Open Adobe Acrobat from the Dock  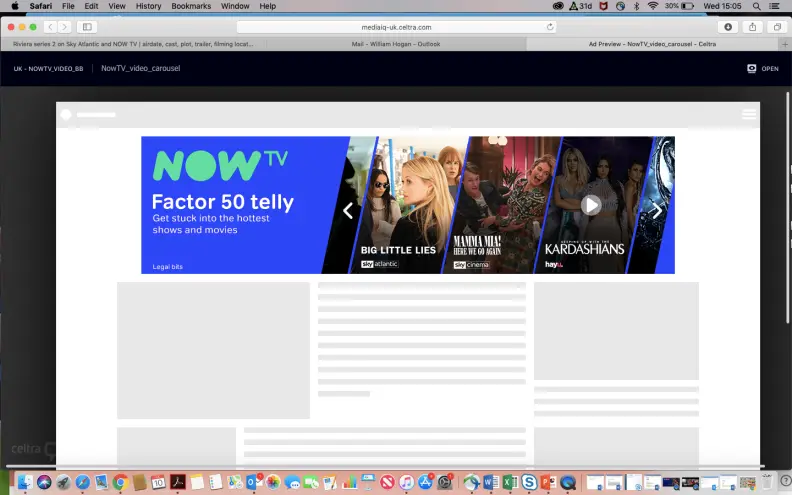coord(177,482)
